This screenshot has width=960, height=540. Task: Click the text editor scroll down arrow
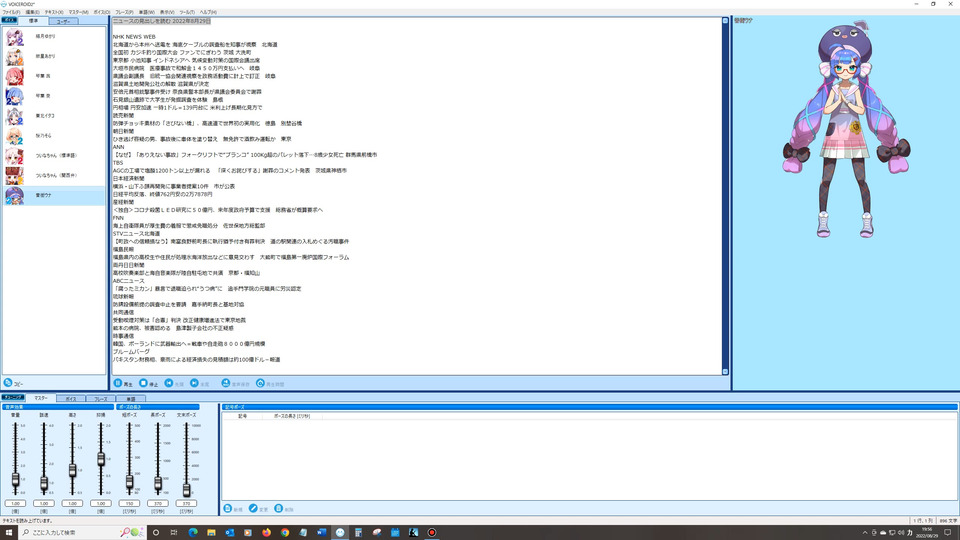pyautogui.click(x=726, y=372)
